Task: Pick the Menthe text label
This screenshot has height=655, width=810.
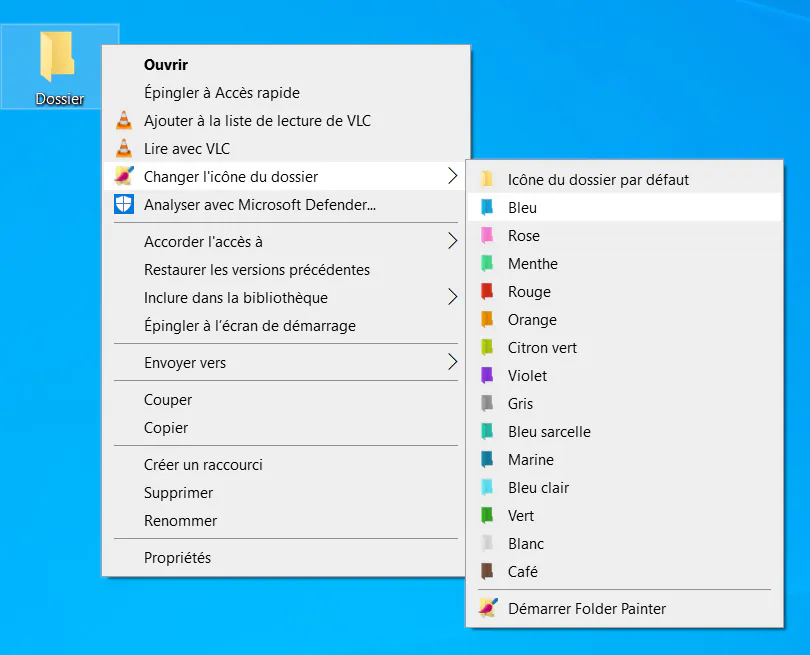Action: [533, 263]
